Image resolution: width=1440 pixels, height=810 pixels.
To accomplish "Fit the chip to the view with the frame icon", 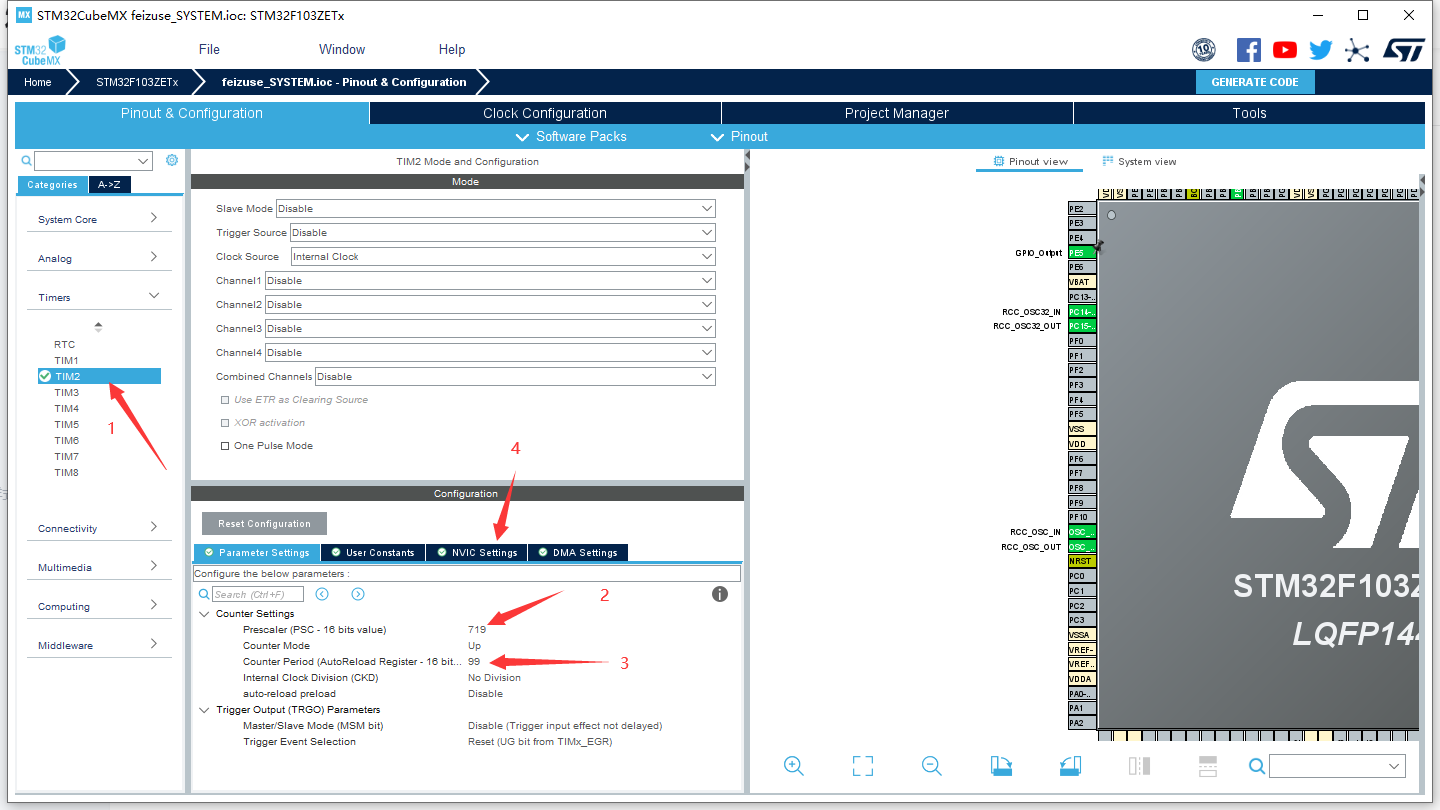I will [x=863, y=766].
